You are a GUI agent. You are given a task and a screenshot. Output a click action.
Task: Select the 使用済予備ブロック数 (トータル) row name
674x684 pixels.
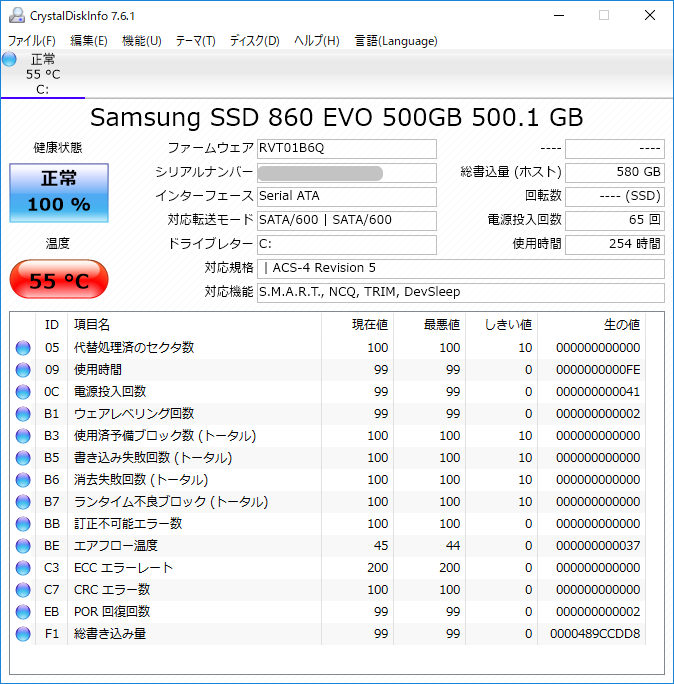165,436
